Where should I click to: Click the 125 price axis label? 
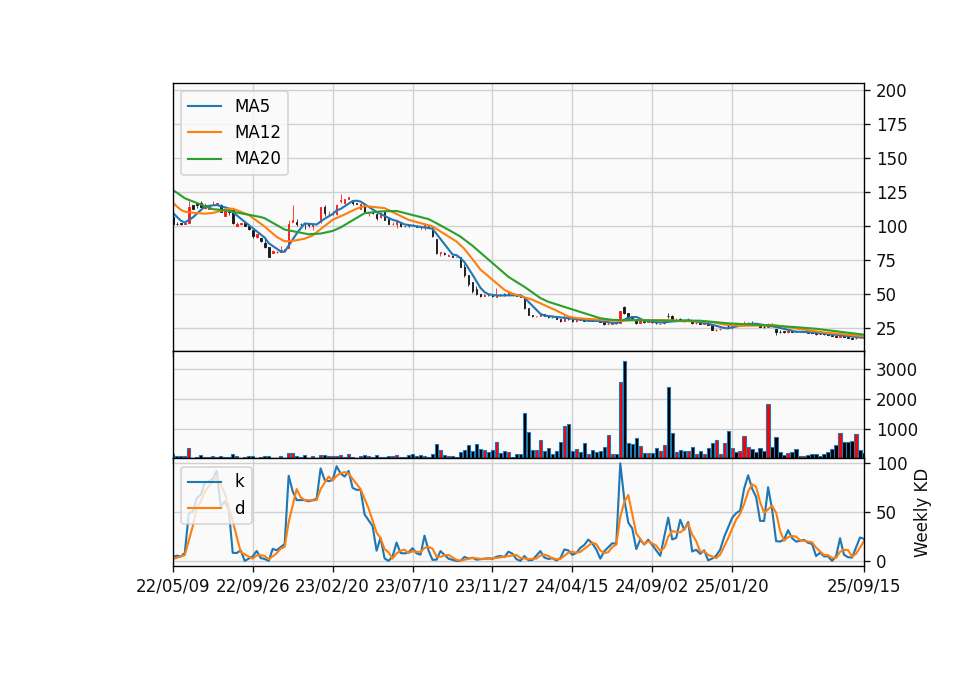(891, 193)
